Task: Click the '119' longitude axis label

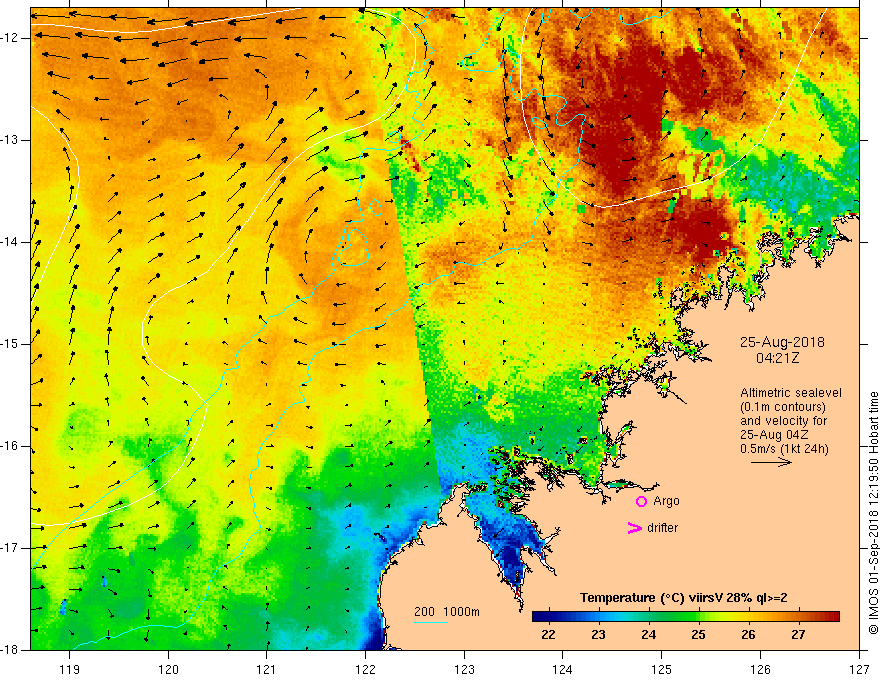Action: pyautogui.click(x=70, y=669)
